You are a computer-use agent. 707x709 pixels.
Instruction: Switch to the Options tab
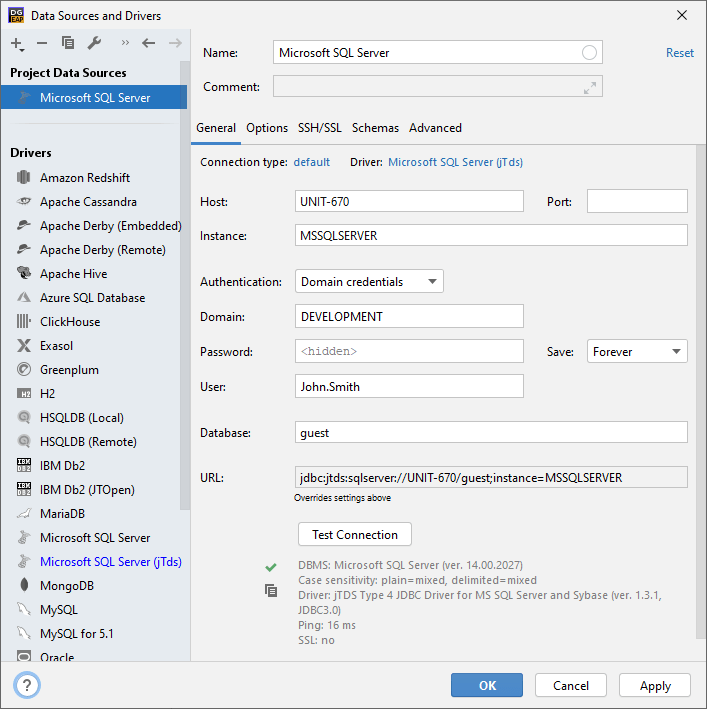tap(267, 128)
